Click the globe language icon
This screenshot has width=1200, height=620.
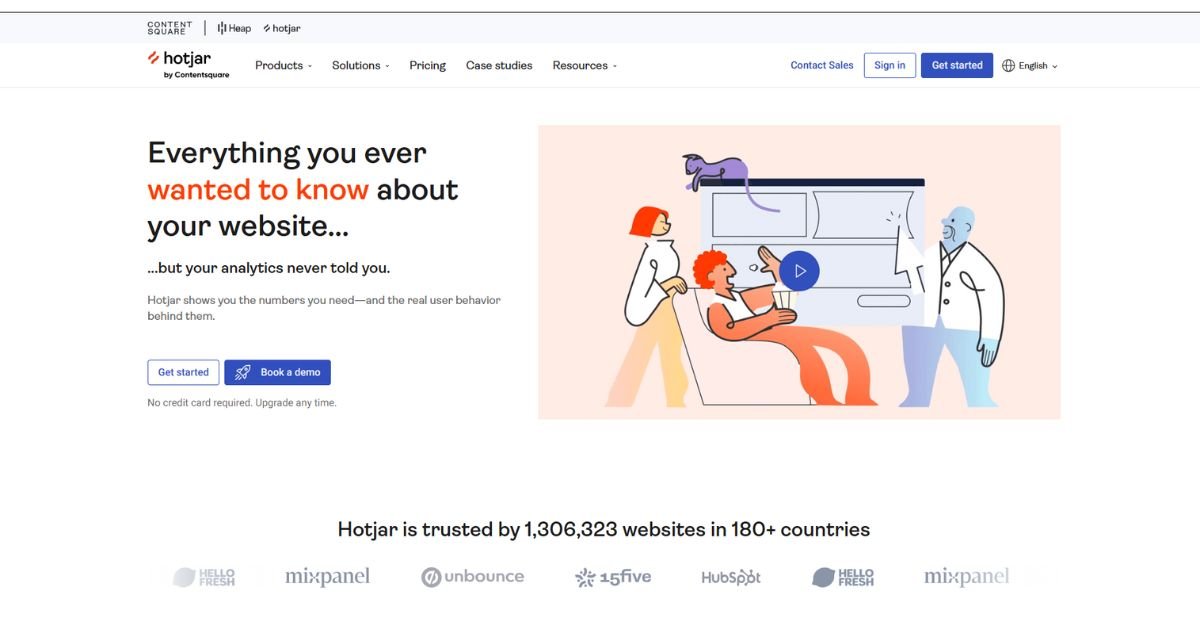[1008, 65]
